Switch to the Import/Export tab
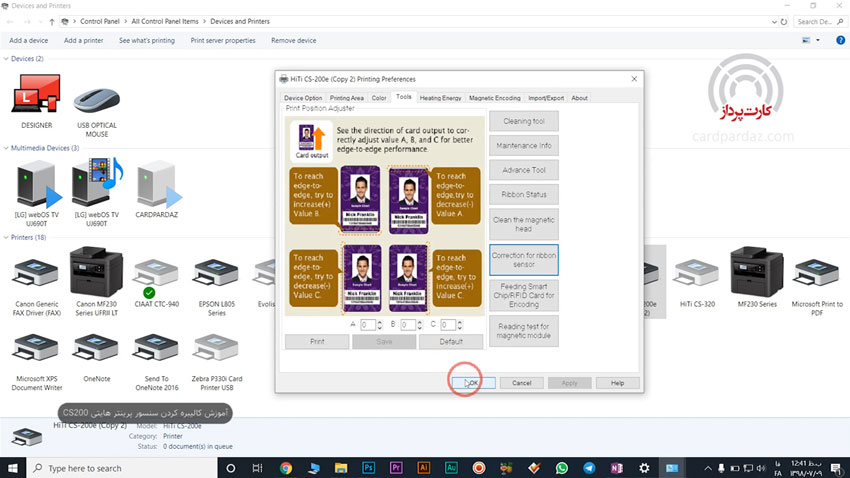850x478 pixels. click(x=546, y=98)
